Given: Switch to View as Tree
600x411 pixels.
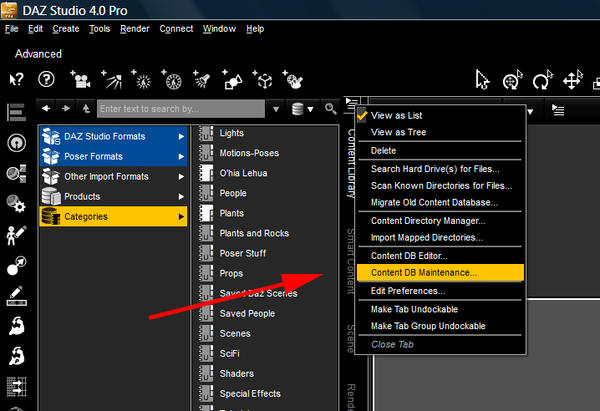Looking at the screenshot, I should [398, 132].
